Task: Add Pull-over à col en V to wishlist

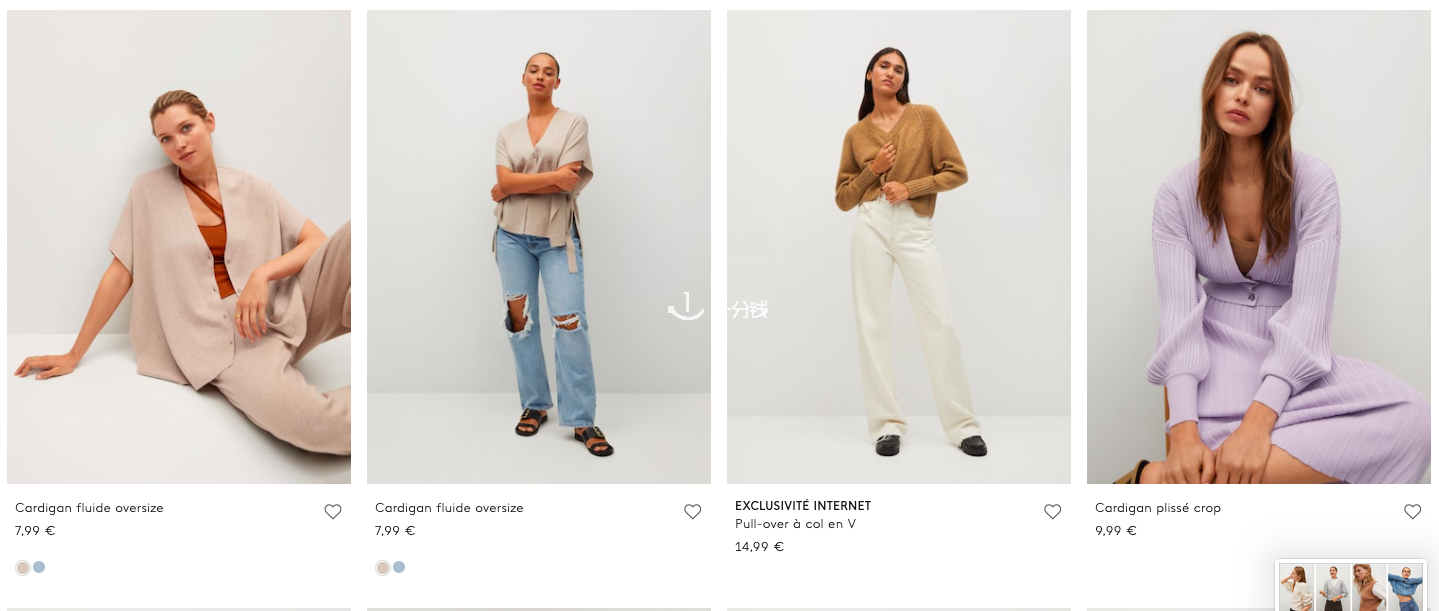Action: coord(1053,511)
